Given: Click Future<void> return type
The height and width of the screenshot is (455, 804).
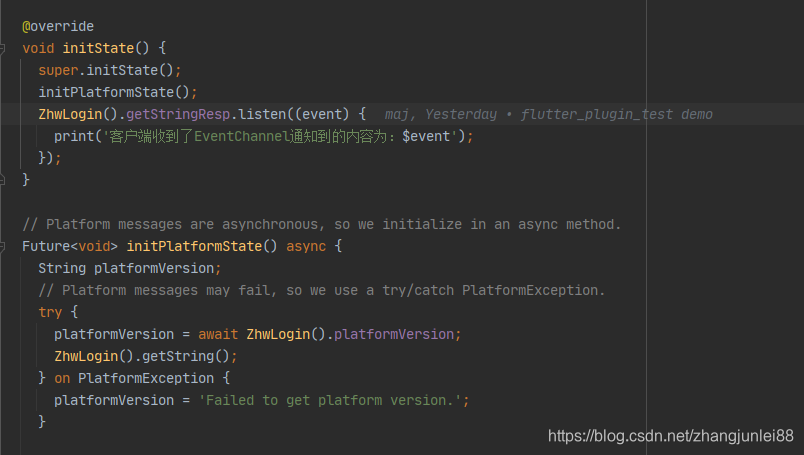Looking at the screenshot, I should click(70, 246).
